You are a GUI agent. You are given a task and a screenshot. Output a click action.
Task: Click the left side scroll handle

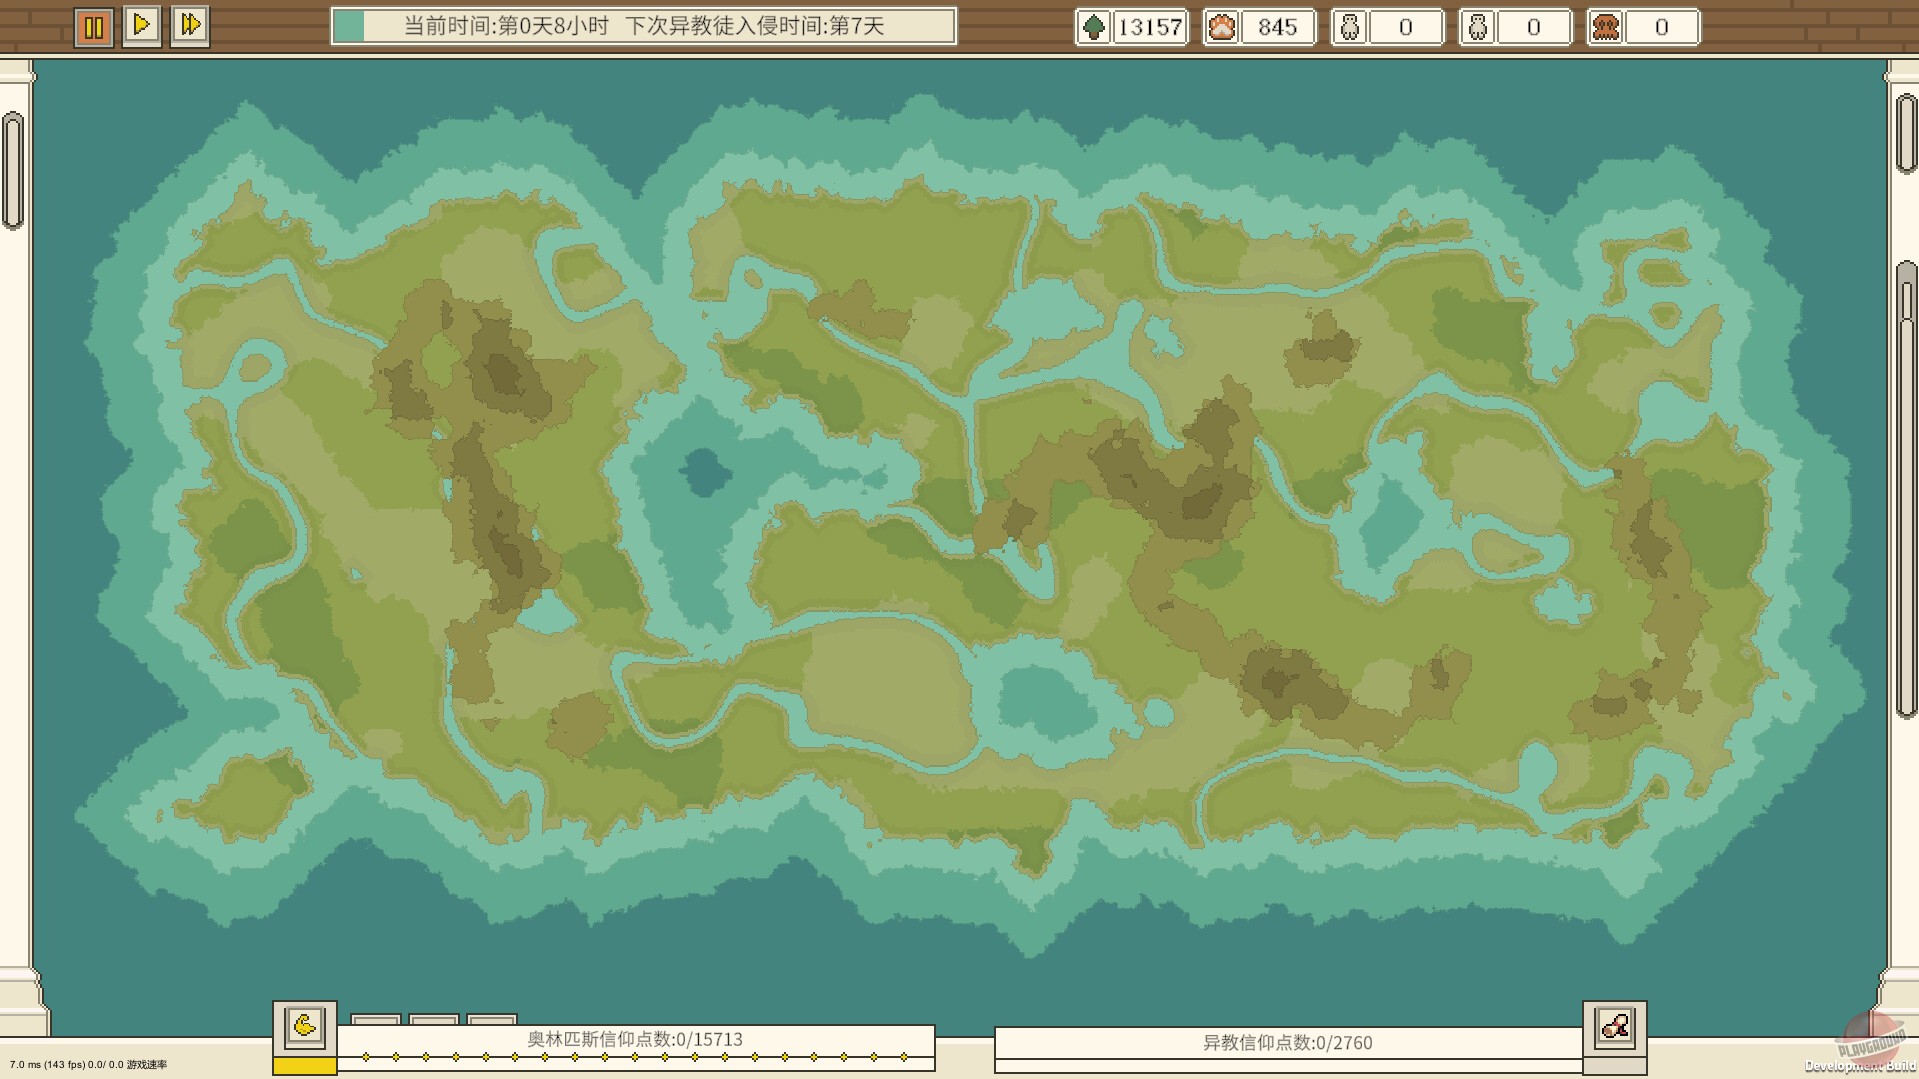coord(13,170)
